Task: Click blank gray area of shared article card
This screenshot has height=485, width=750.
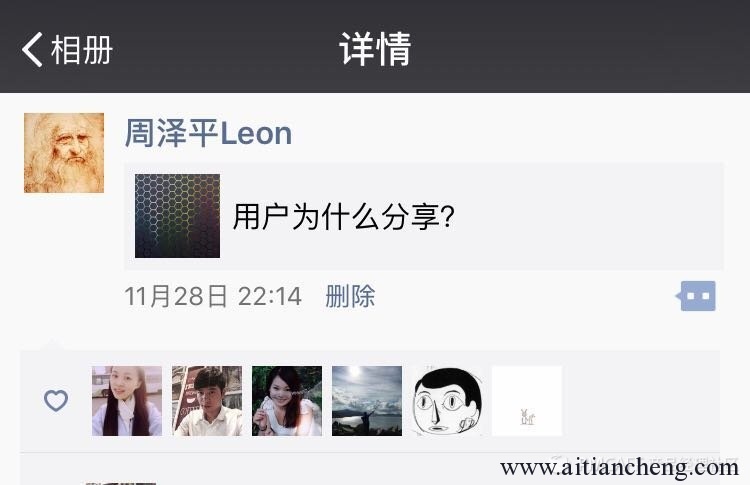Action: (588, 216)
